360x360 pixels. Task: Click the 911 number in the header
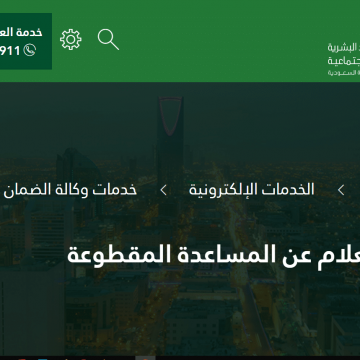point(10,51)
